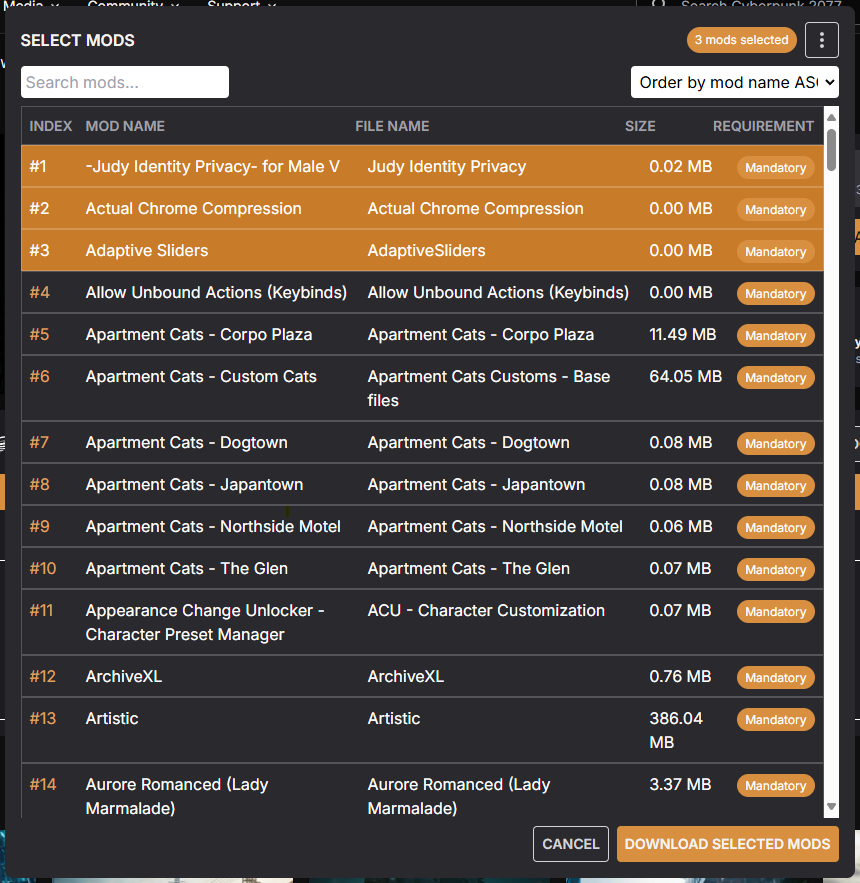This screenshot has width=860, height=883.
Task: Click Mandatory badge for Apartment Cats - Dogtown
Action: (x=775, y=443)
